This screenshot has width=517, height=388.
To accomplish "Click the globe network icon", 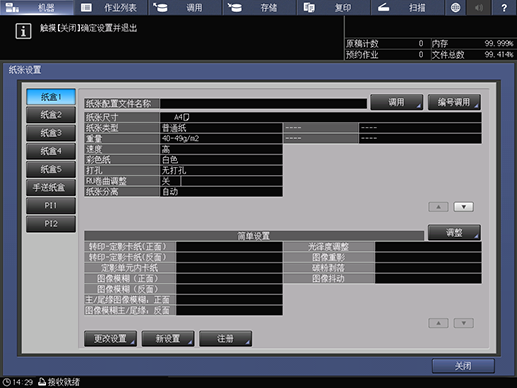I will 455,7.
